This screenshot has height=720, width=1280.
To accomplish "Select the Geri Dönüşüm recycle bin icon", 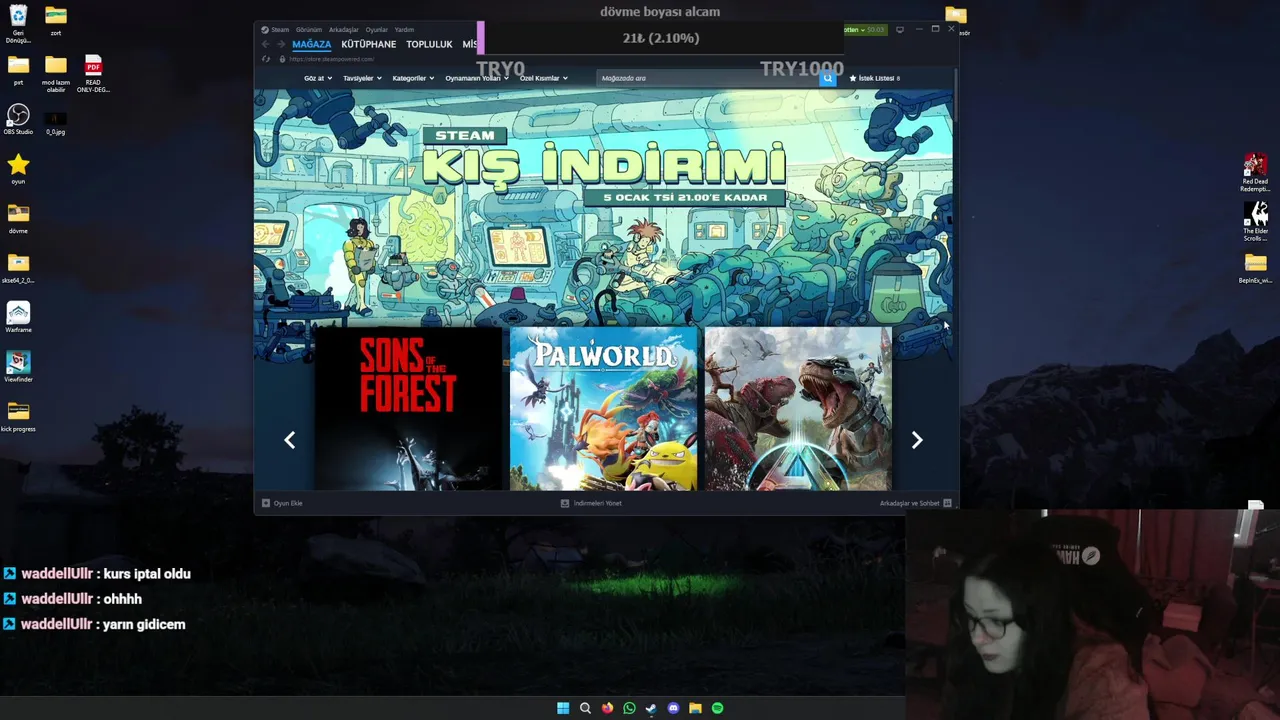I will coord(18,24).
